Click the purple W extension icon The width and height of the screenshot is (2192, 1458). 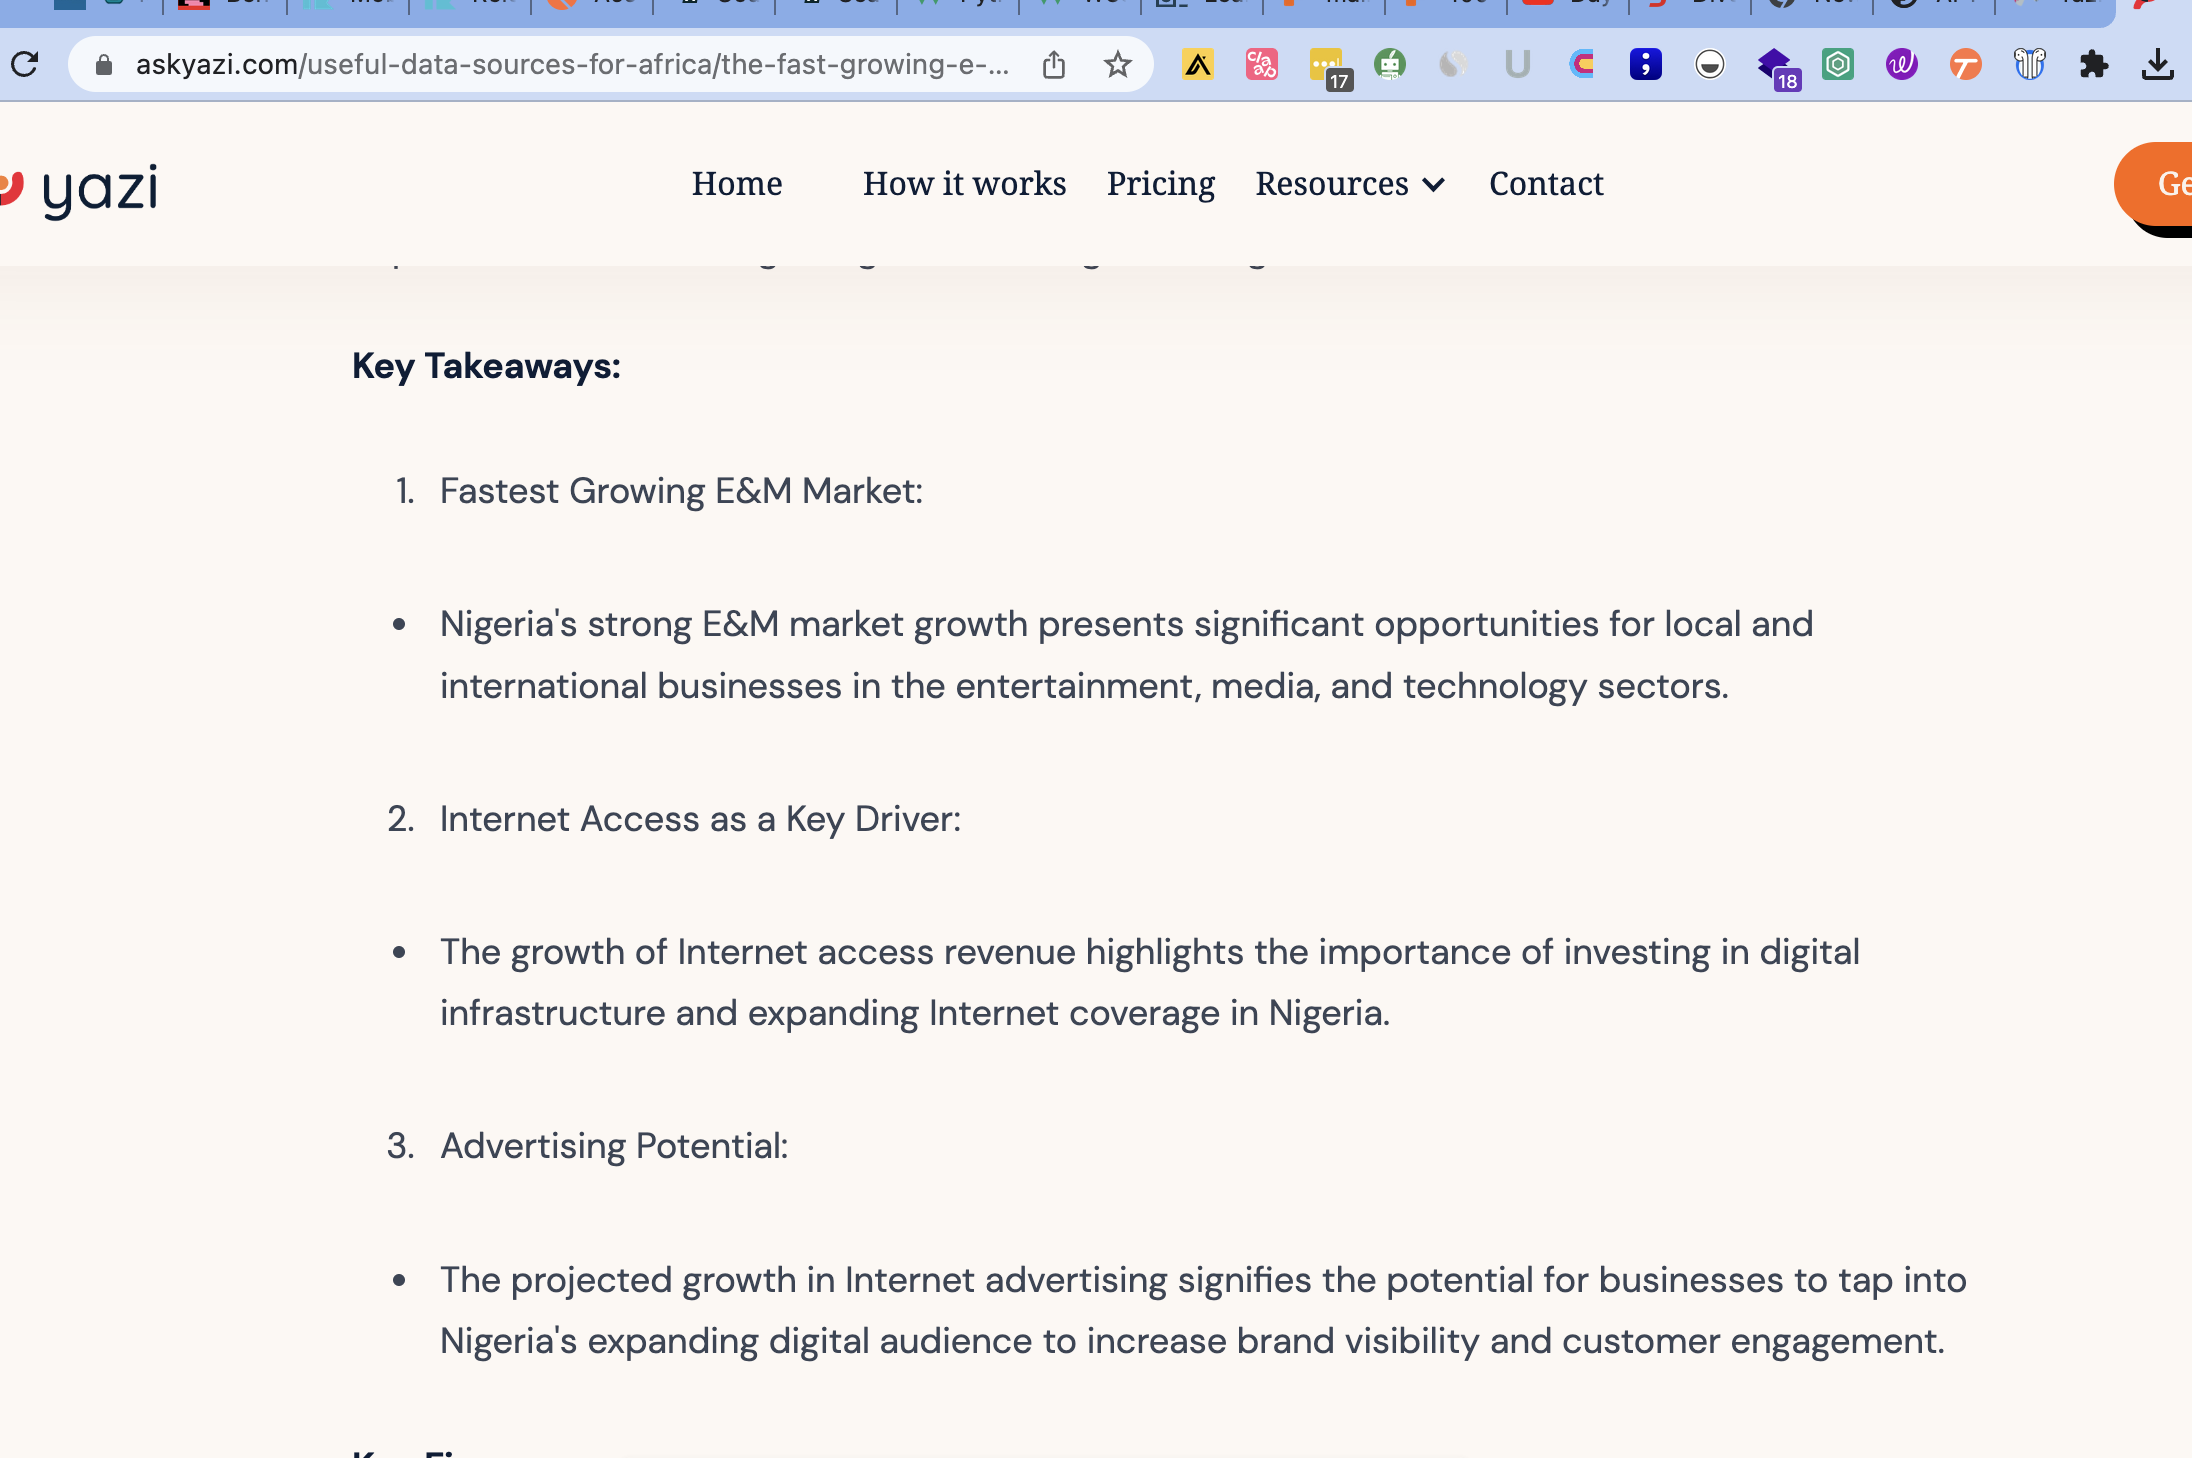point(1901,65)
